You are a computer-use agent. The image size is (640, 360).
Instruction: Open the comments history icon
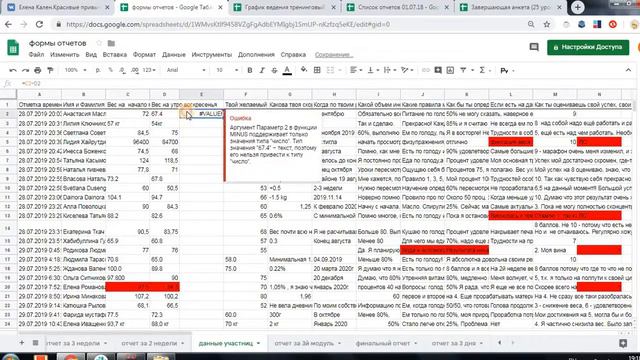tap(534, 47)
